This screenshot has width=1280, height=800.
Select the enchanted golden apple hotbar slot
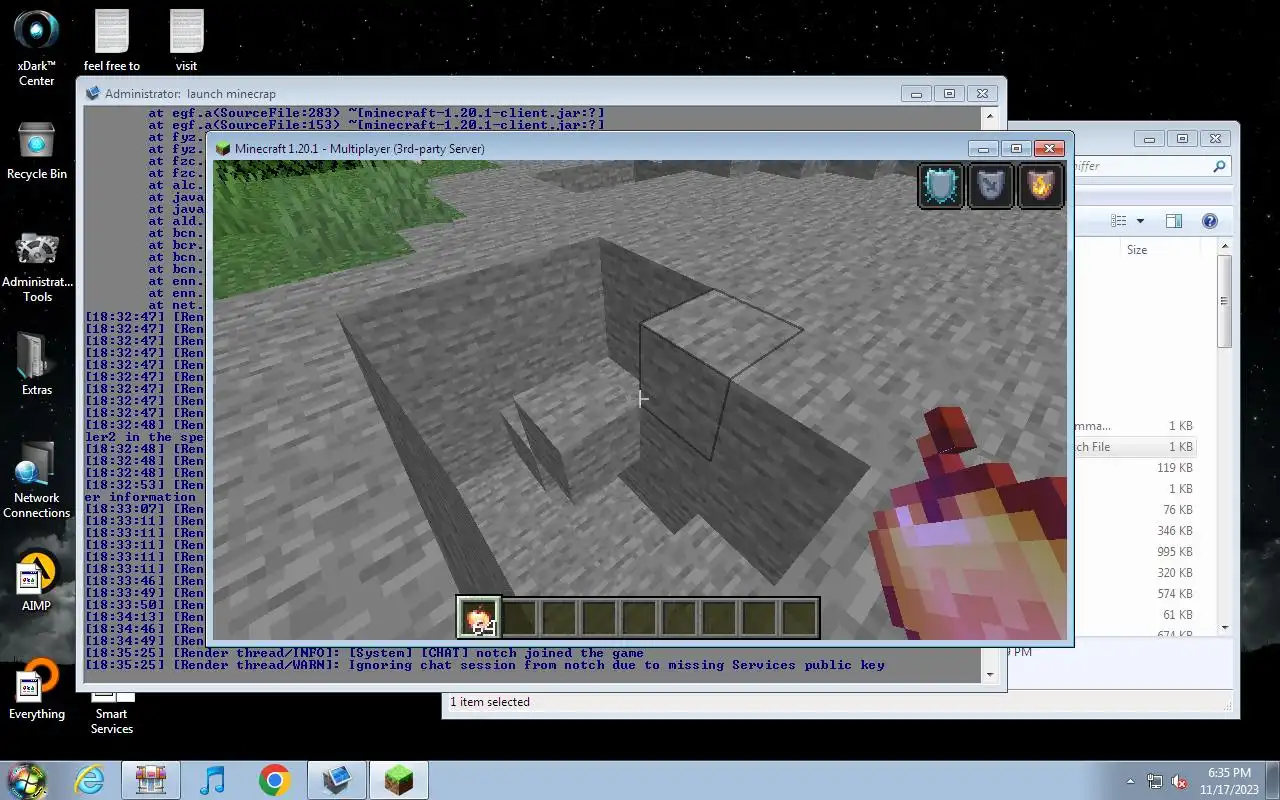click(x=479, y=618)
